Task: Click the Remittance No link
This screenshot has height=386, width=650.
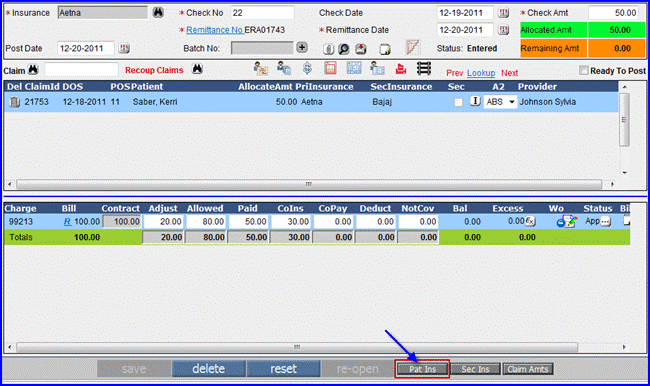Action: [x=214, y=30]
